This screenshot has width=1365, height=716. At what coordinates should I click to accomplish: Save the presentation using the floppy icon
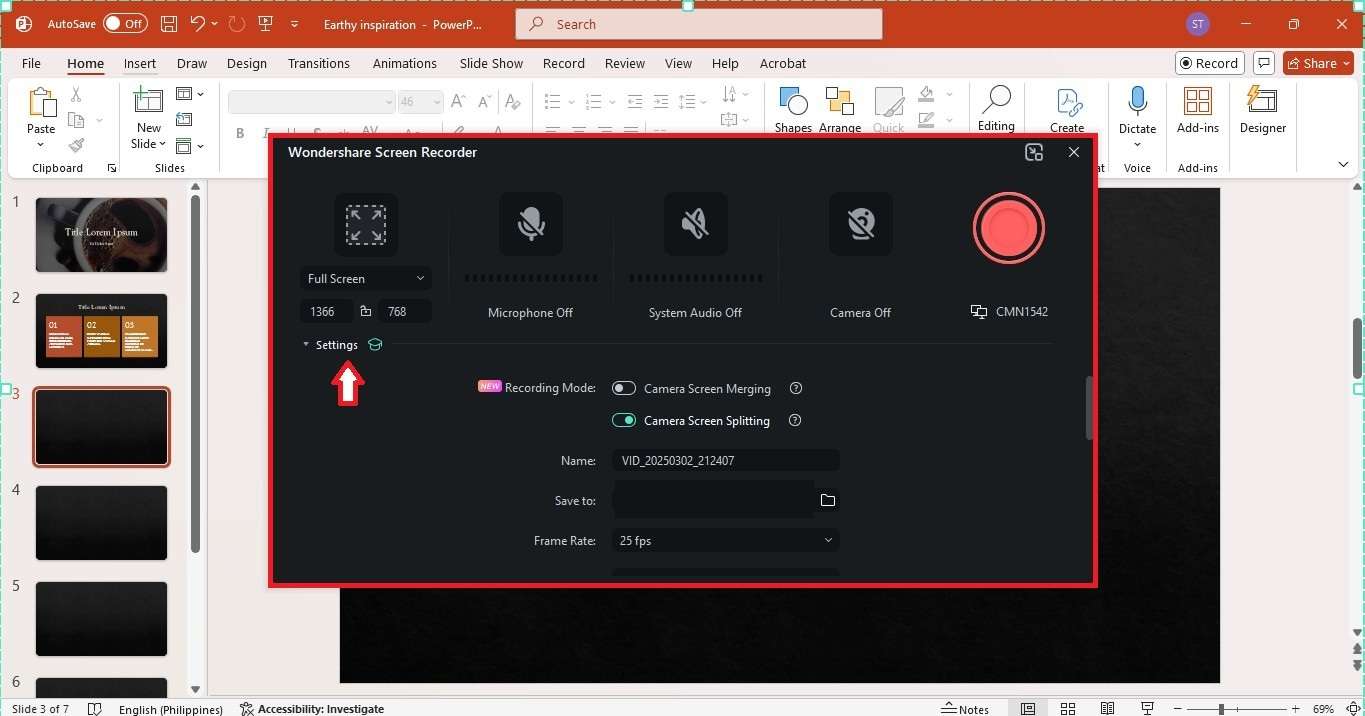click(169, 23)
